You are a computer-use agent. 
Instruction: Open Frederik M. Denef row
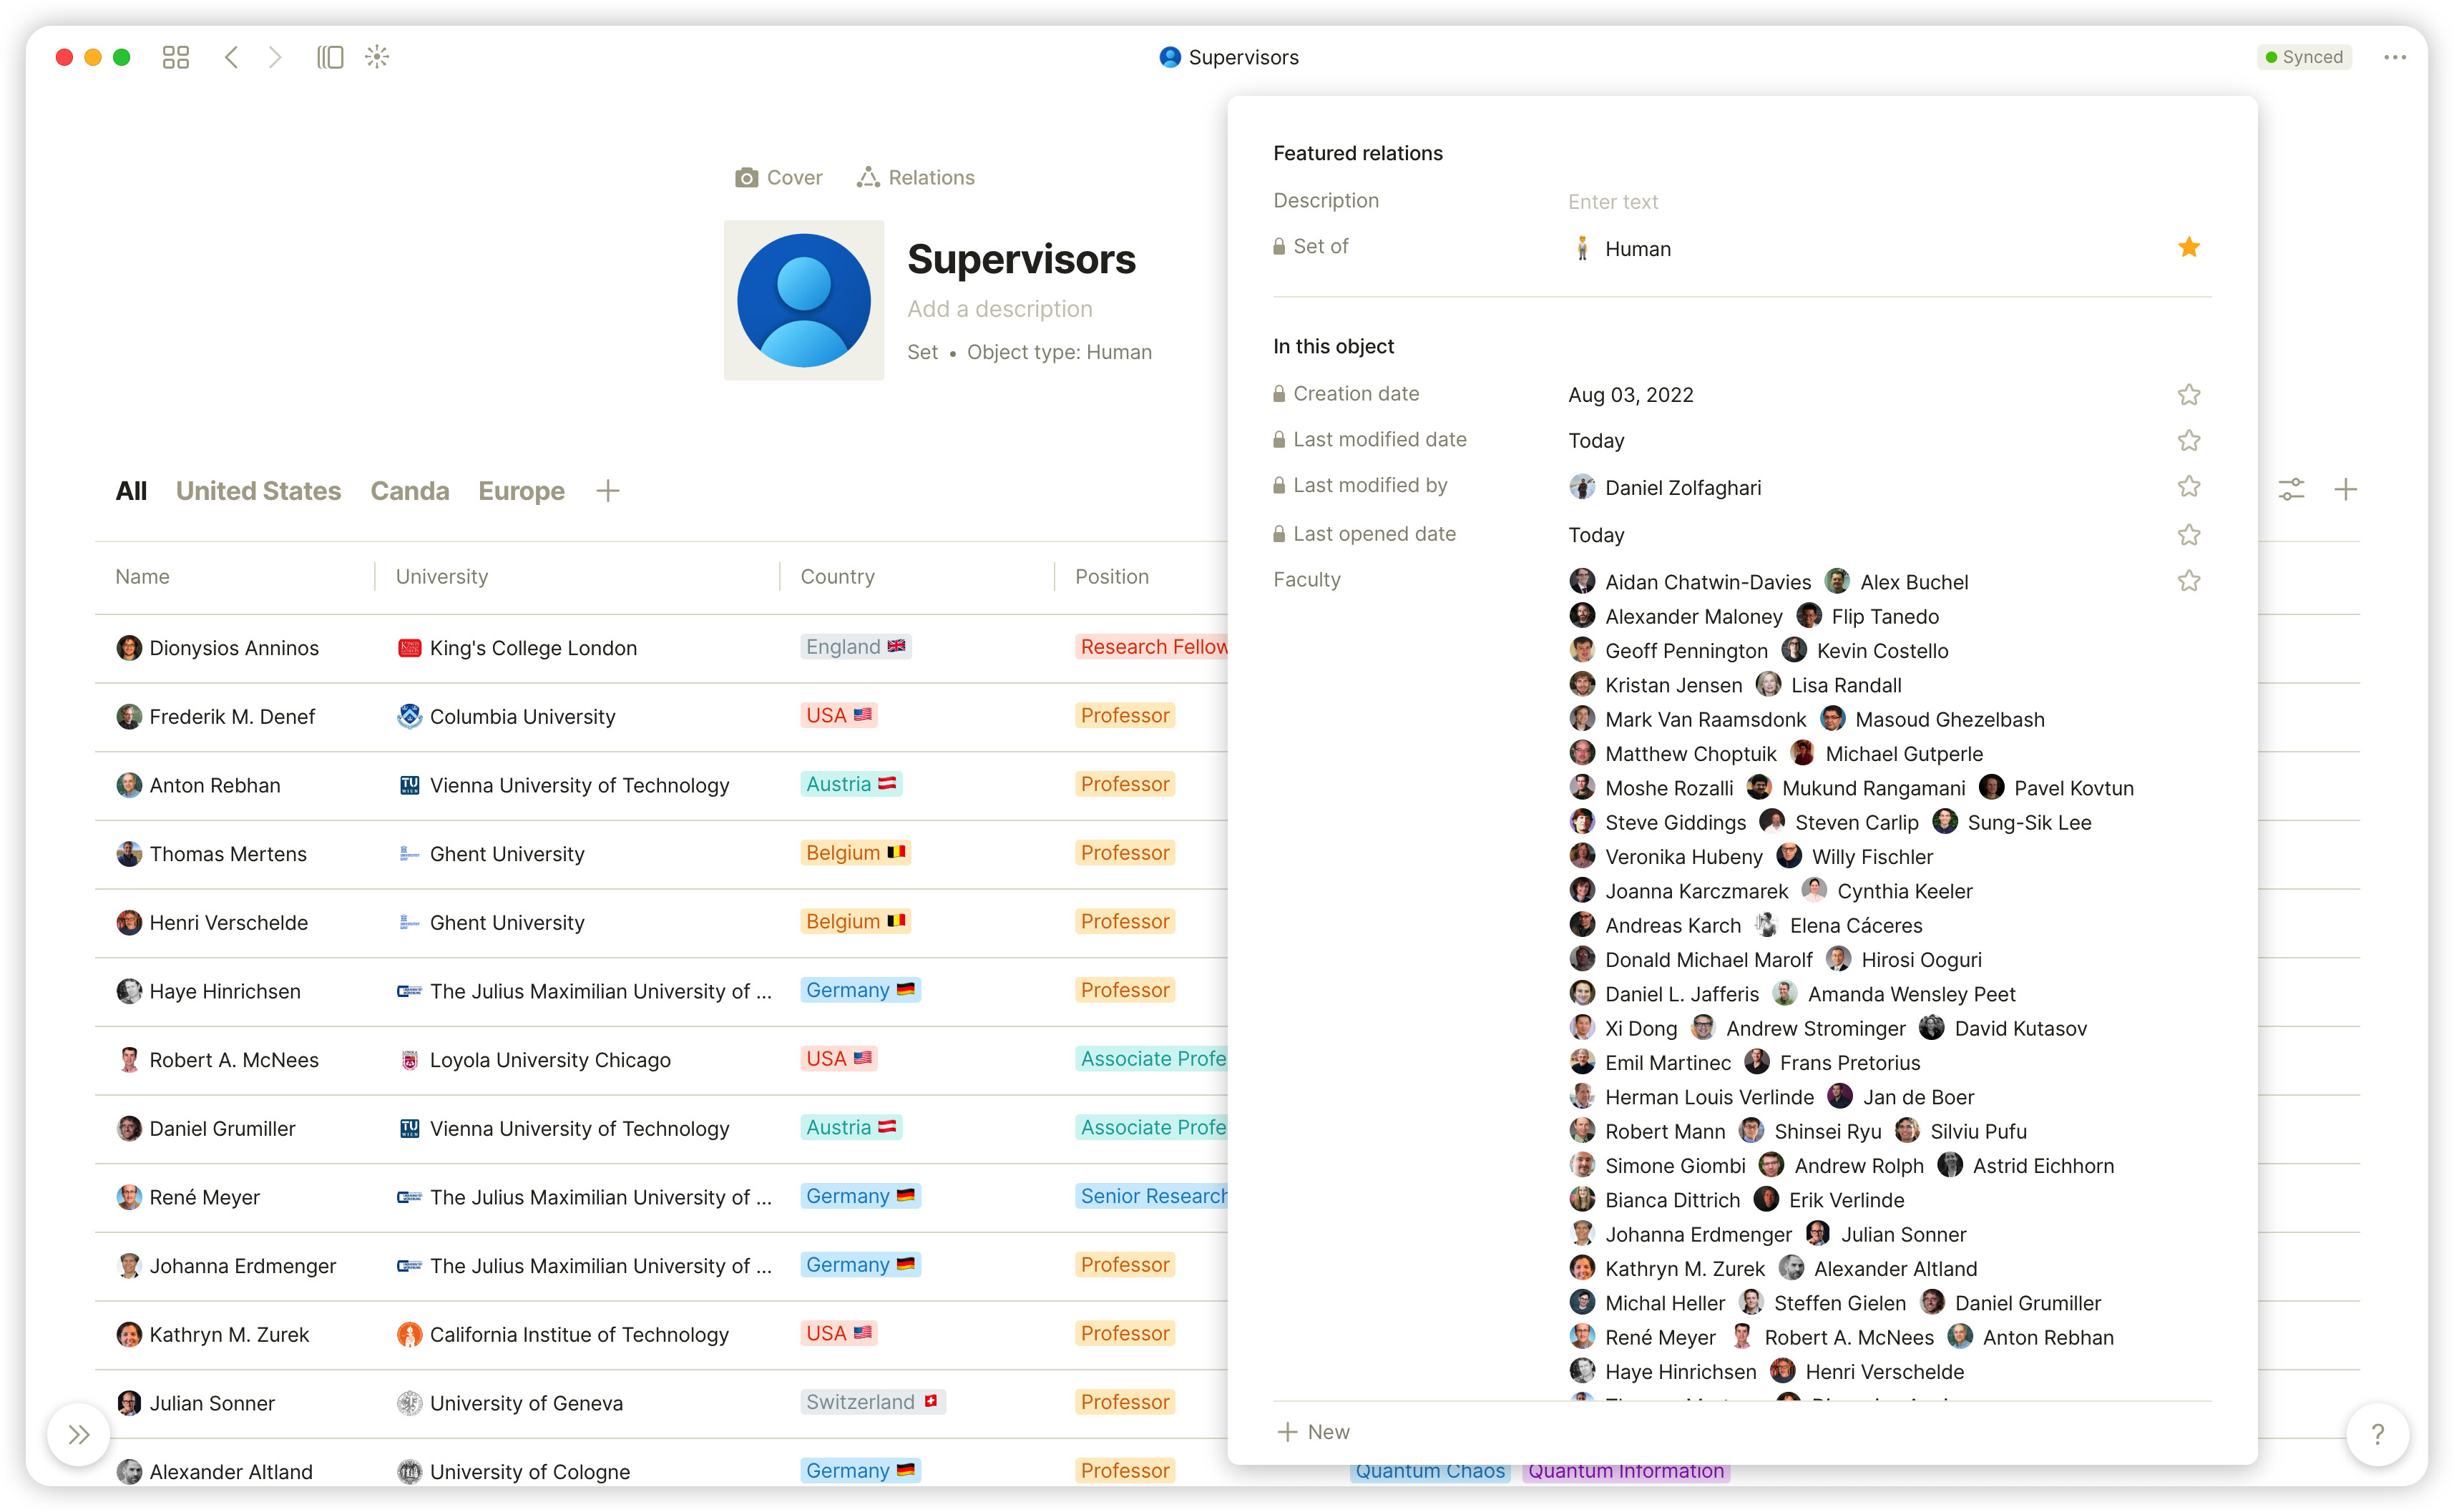coord(216,717)
